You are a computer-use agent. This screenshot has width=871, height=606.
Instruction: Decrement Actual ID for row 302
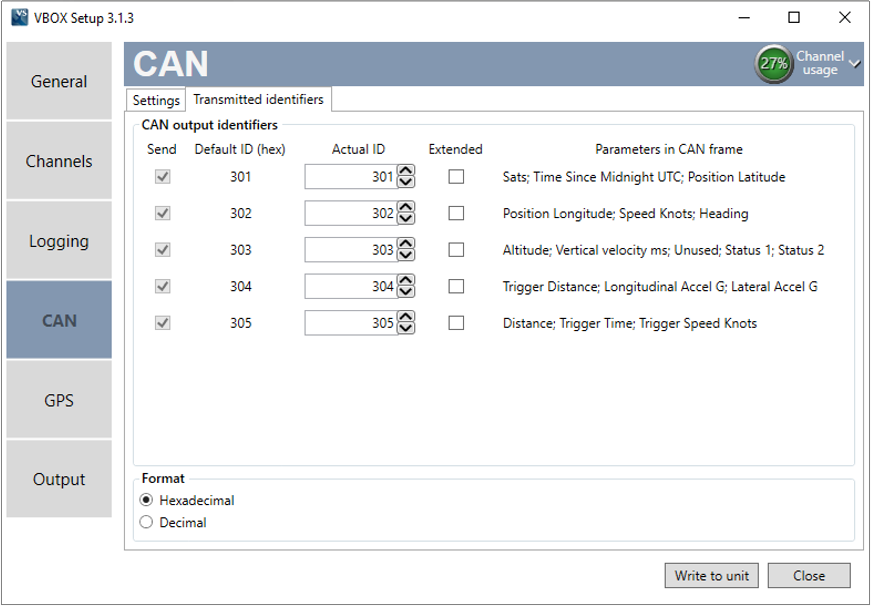[x=406, y=219]
